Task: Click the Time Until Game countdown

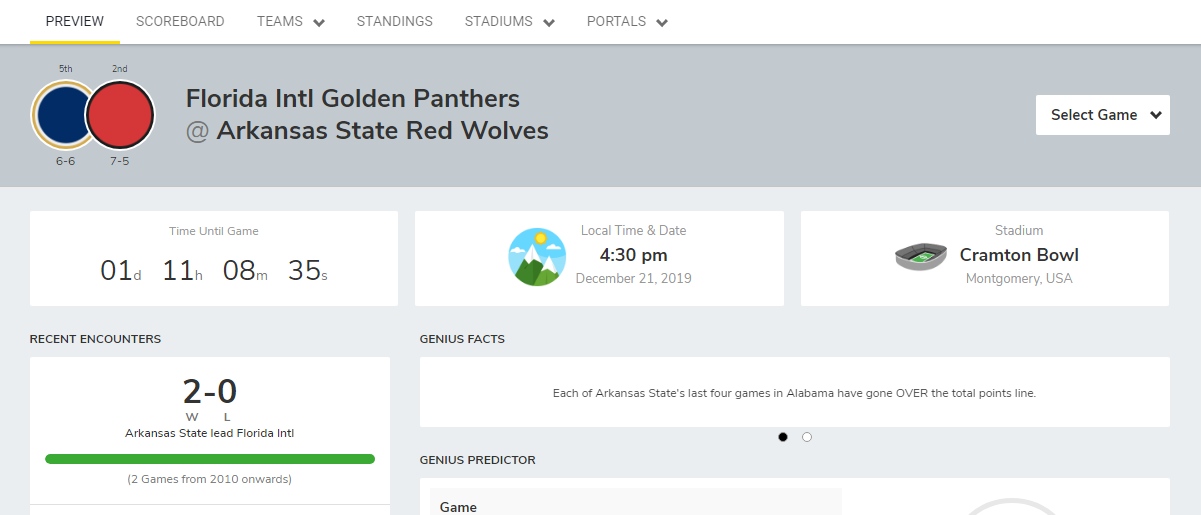Action: [x=214, y=270]
